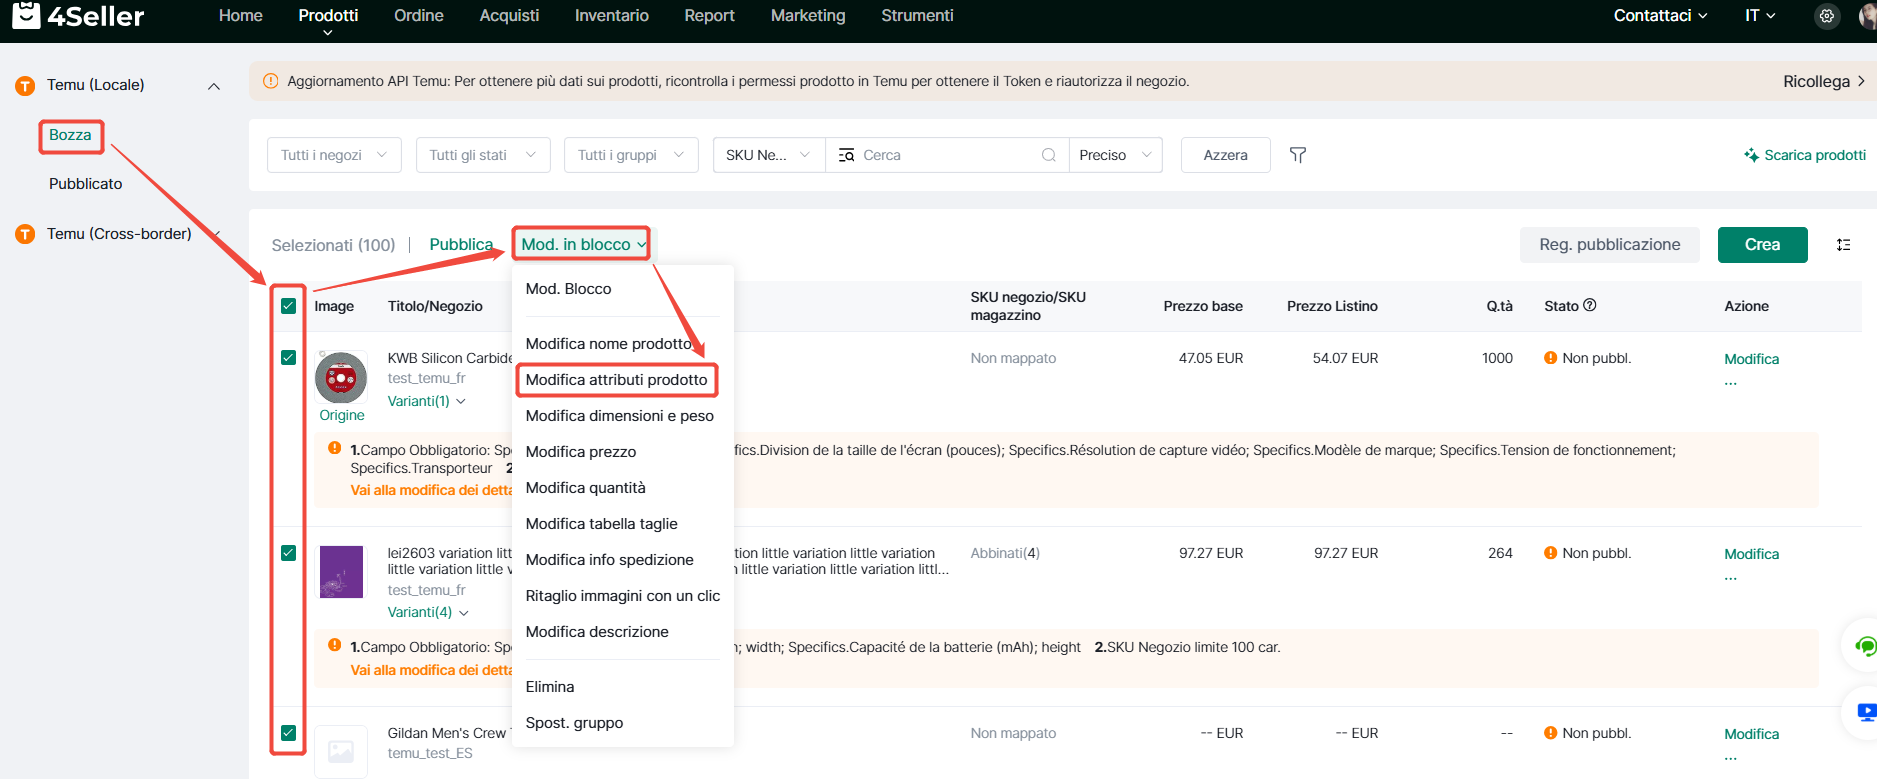Open the Ordine menu
The height and width of the screenshot is (779, 1877).
(x=419, y=16)
